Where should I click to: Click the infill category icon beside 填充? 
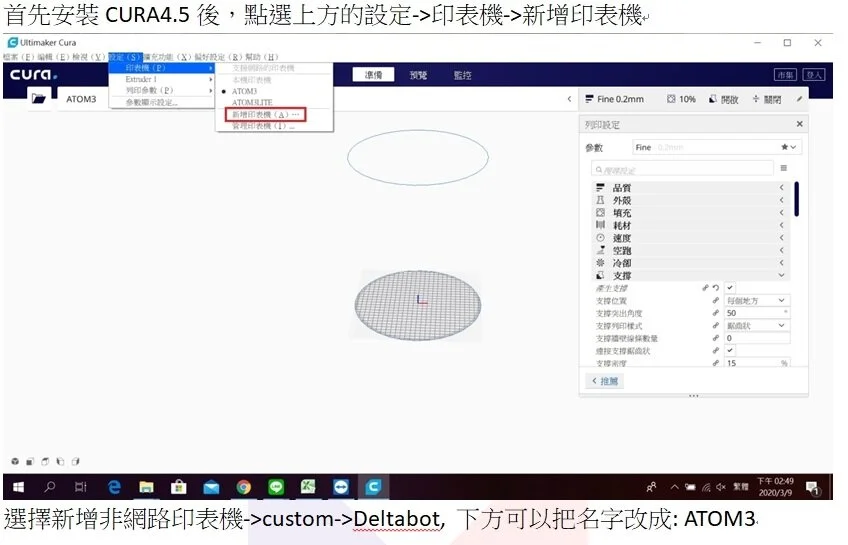click(600, 212)
